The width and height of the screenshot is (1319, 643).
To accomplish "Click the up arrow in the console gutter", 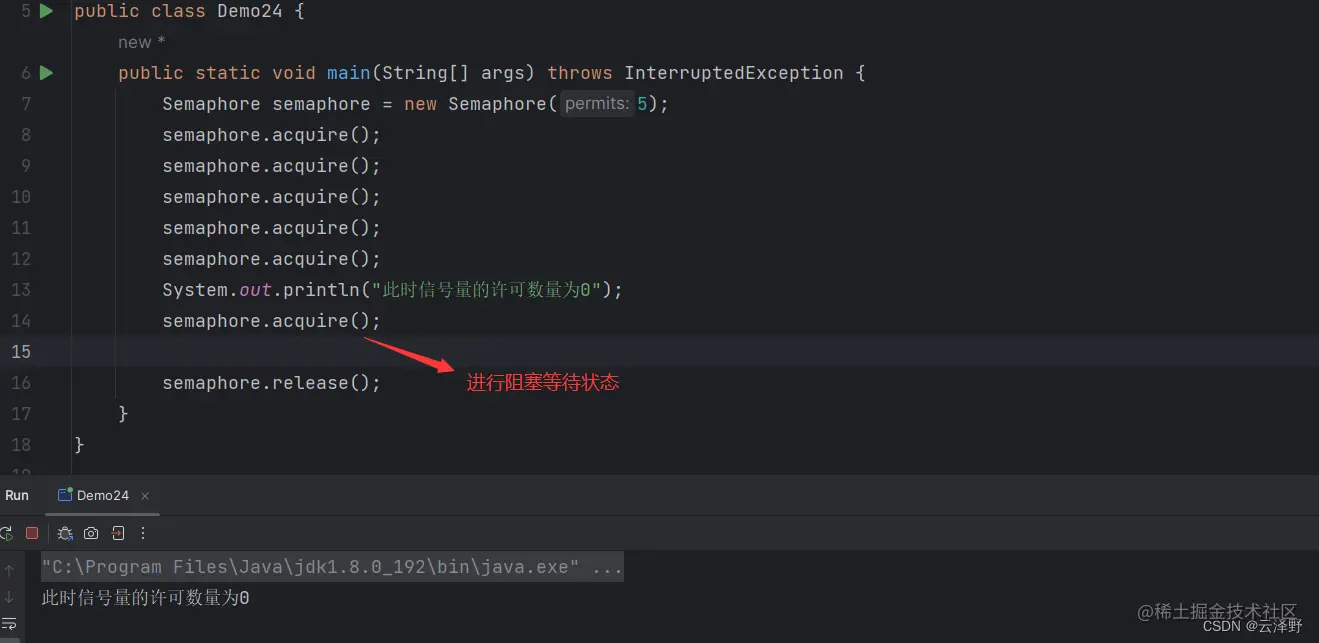I will point(9,570).
